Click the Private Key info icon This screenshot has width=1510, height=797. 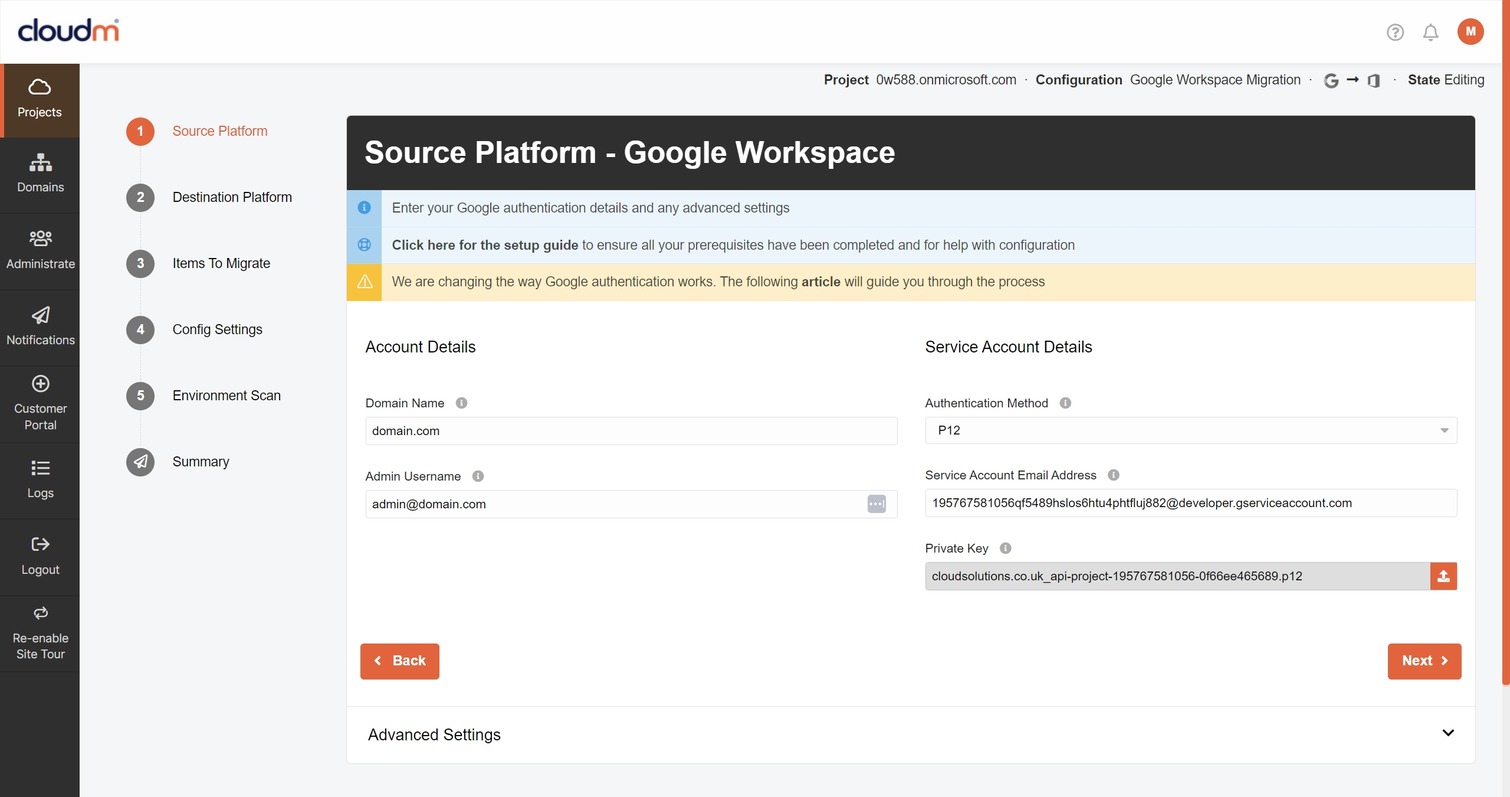pos(1005,548)
